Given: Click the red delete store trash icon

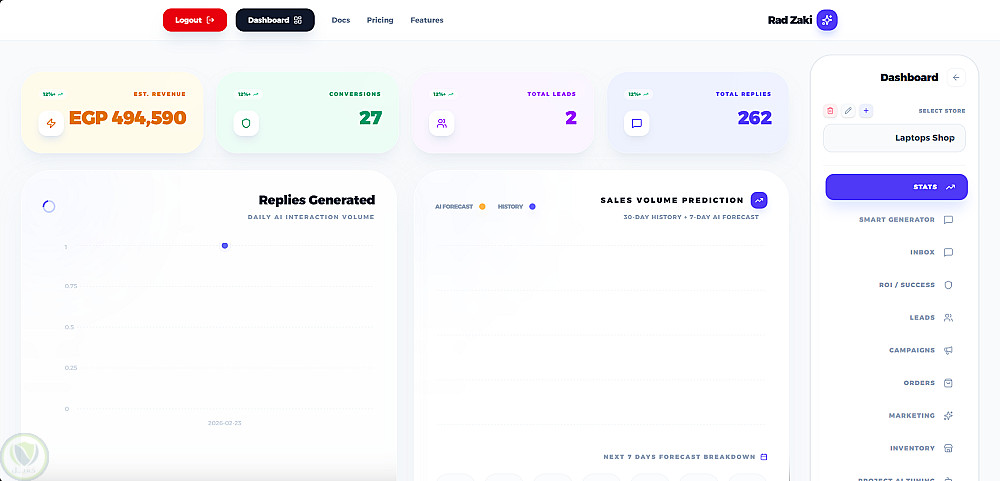Looking at the screenshot, I should pos(830,110).
